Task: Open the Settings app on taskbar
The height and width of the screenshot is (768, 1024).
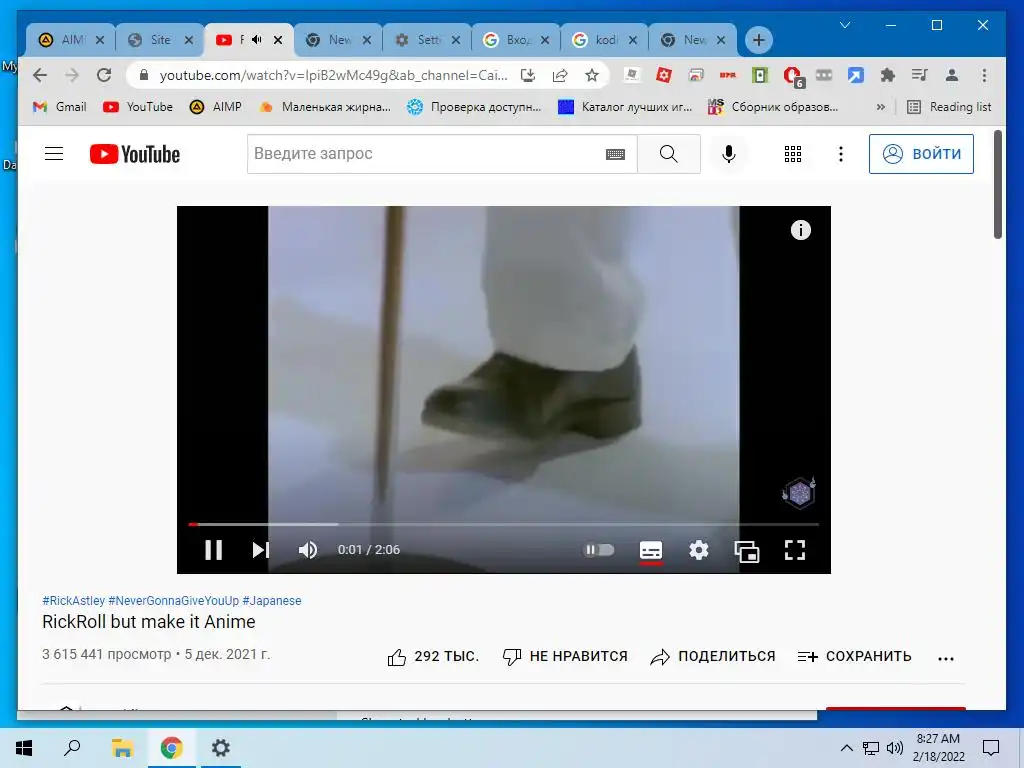Action: pyautogui.click(x=221, y=748)
